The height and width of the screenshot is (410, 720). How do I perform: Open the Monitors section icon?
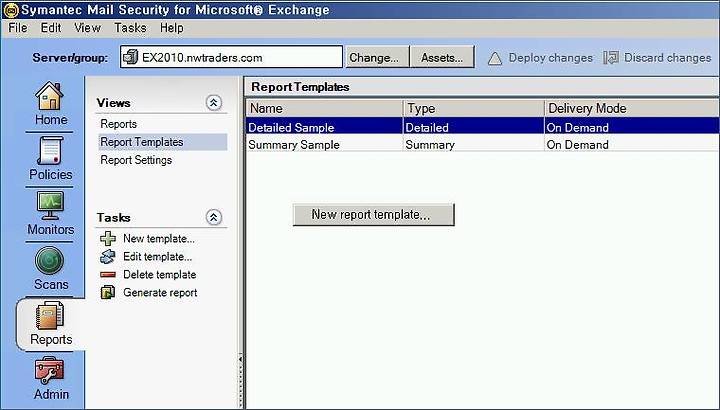[x=50, y=205]
